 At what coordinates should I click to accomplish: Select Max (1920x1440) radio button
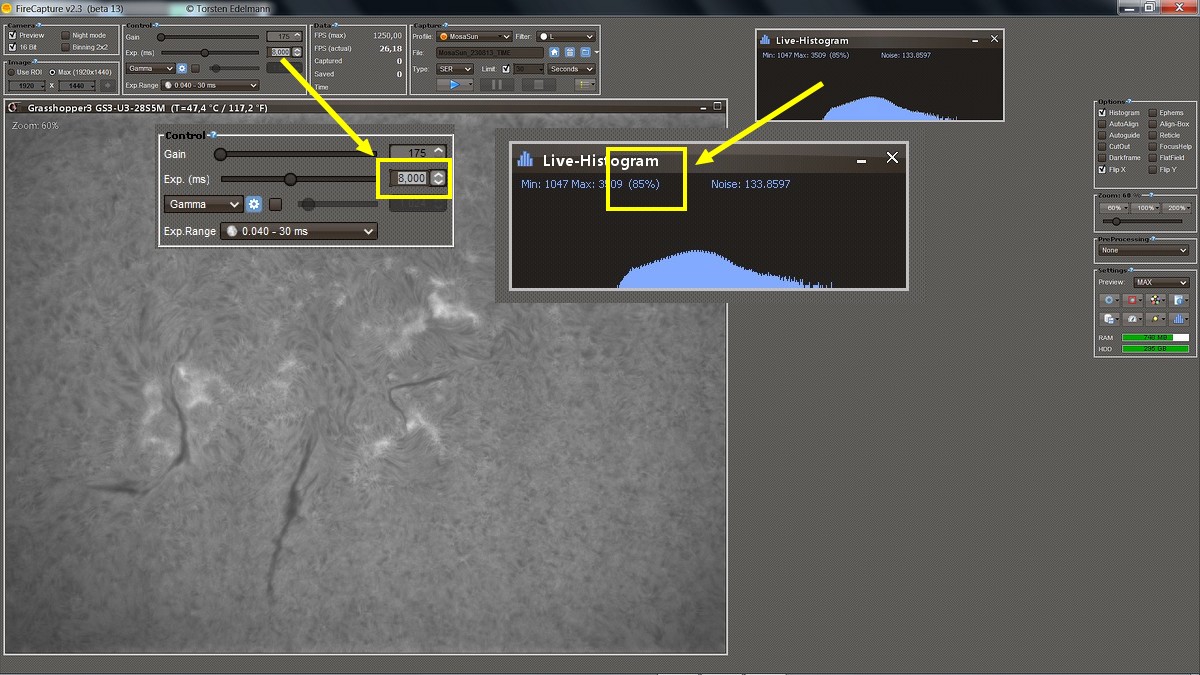pyautogui.click(x=52, y=72)
